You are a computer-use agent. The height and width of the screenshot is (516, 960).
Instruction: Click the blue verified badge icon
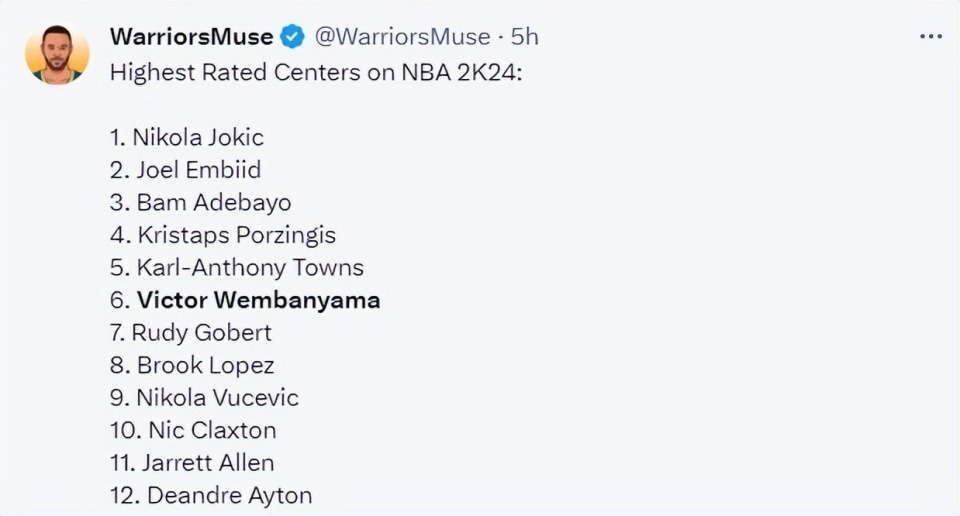(292, 37)
